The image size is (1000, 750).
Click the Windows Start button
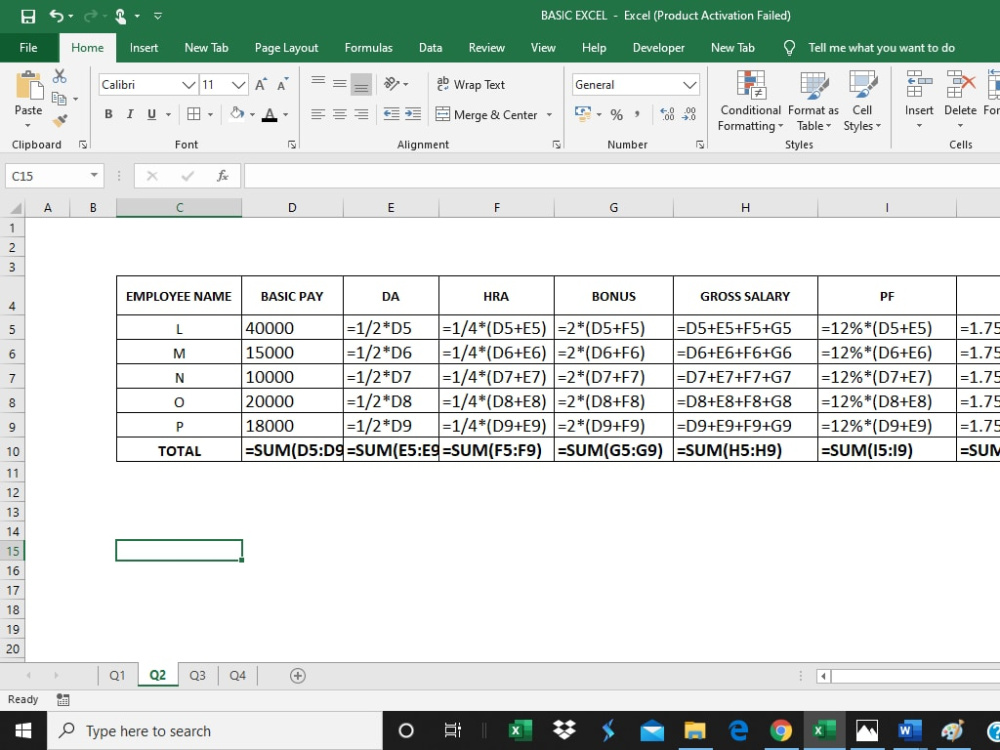click(x=24, y=731)
